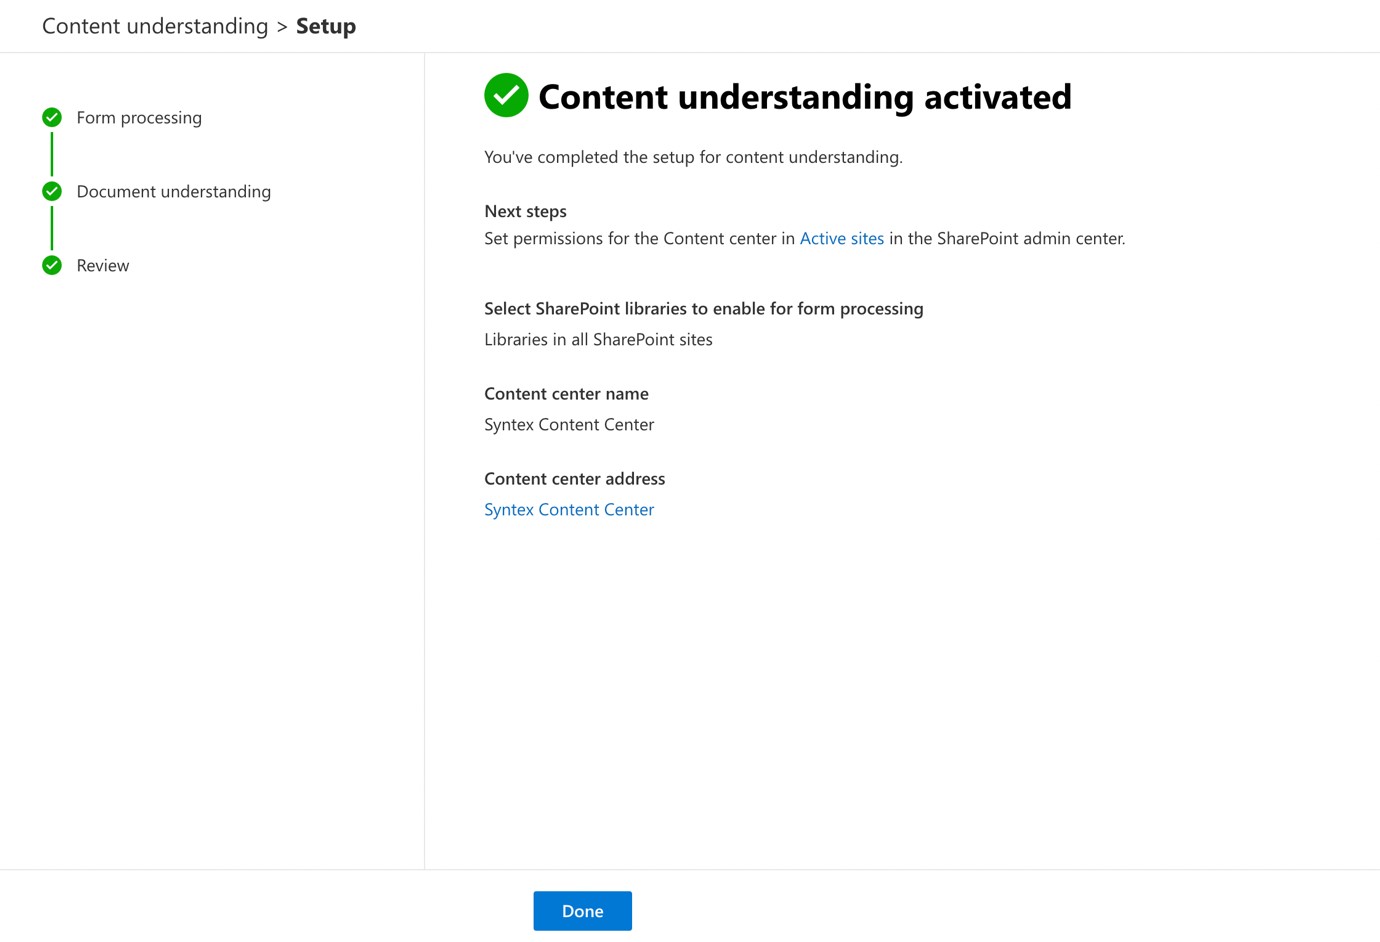Screen dimensions: 1380x942
Task: Open the Active sites link
Action: click(841, 238)
